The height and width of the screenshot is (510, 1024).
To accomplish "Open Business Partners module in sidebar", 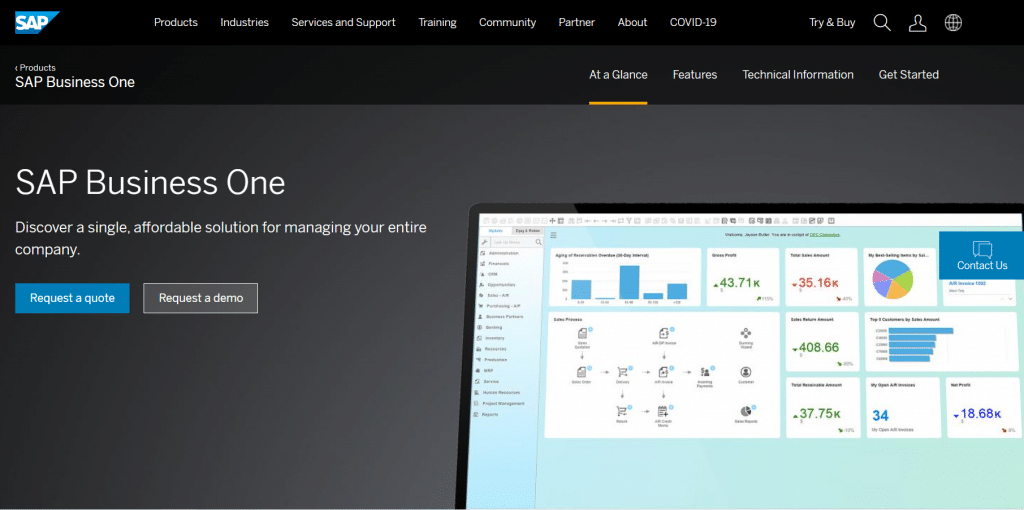I will (505, 317).
